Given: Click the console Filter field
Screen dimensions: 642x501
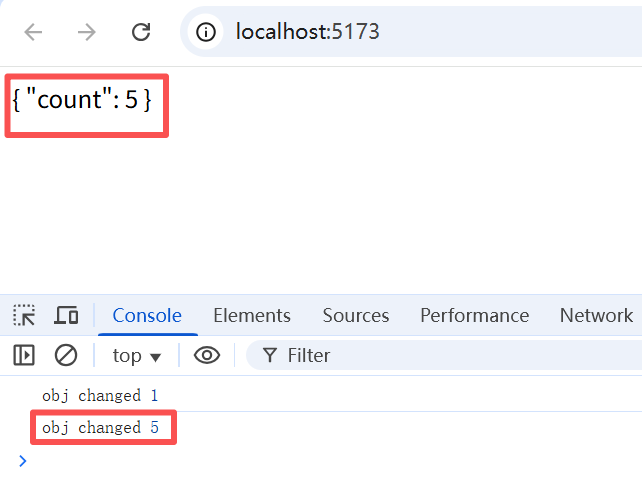Looking at the screenshot, I should [444, 355].
